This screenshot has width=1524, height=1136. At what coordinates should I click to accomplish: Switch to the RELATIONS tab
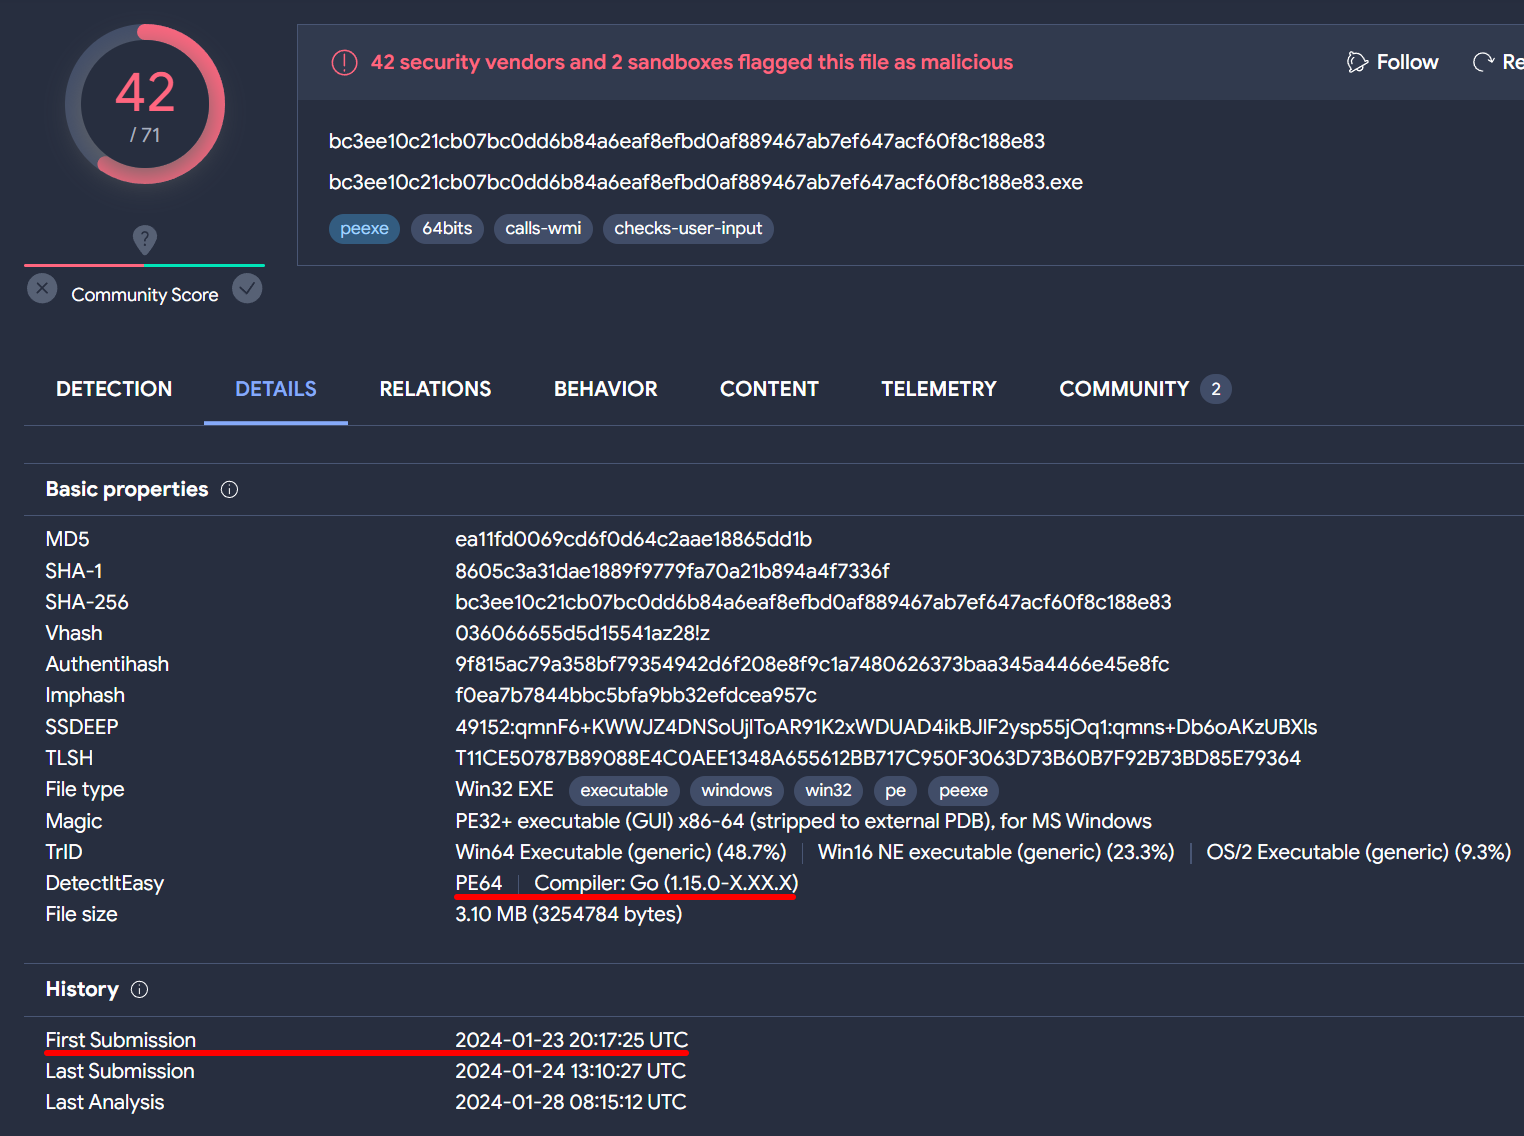[x=435, y=389]
